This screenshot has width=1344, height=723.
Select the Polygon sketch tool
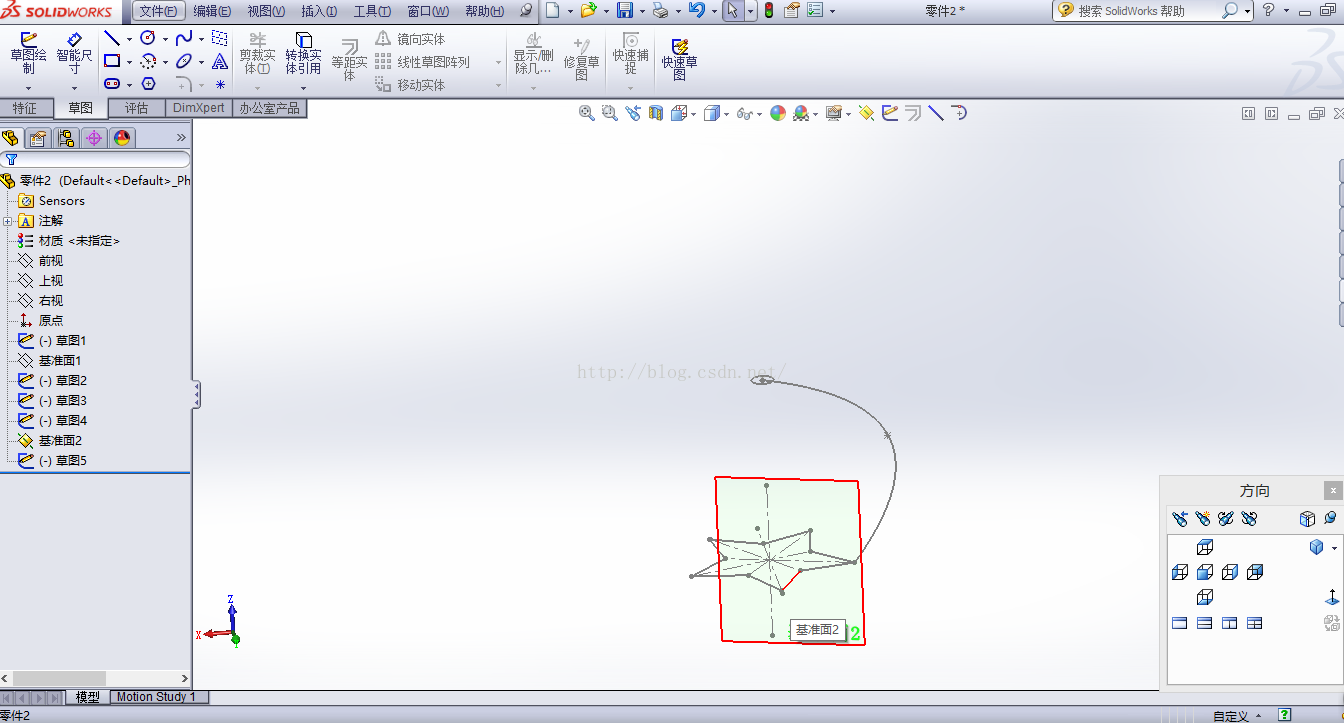148,84
